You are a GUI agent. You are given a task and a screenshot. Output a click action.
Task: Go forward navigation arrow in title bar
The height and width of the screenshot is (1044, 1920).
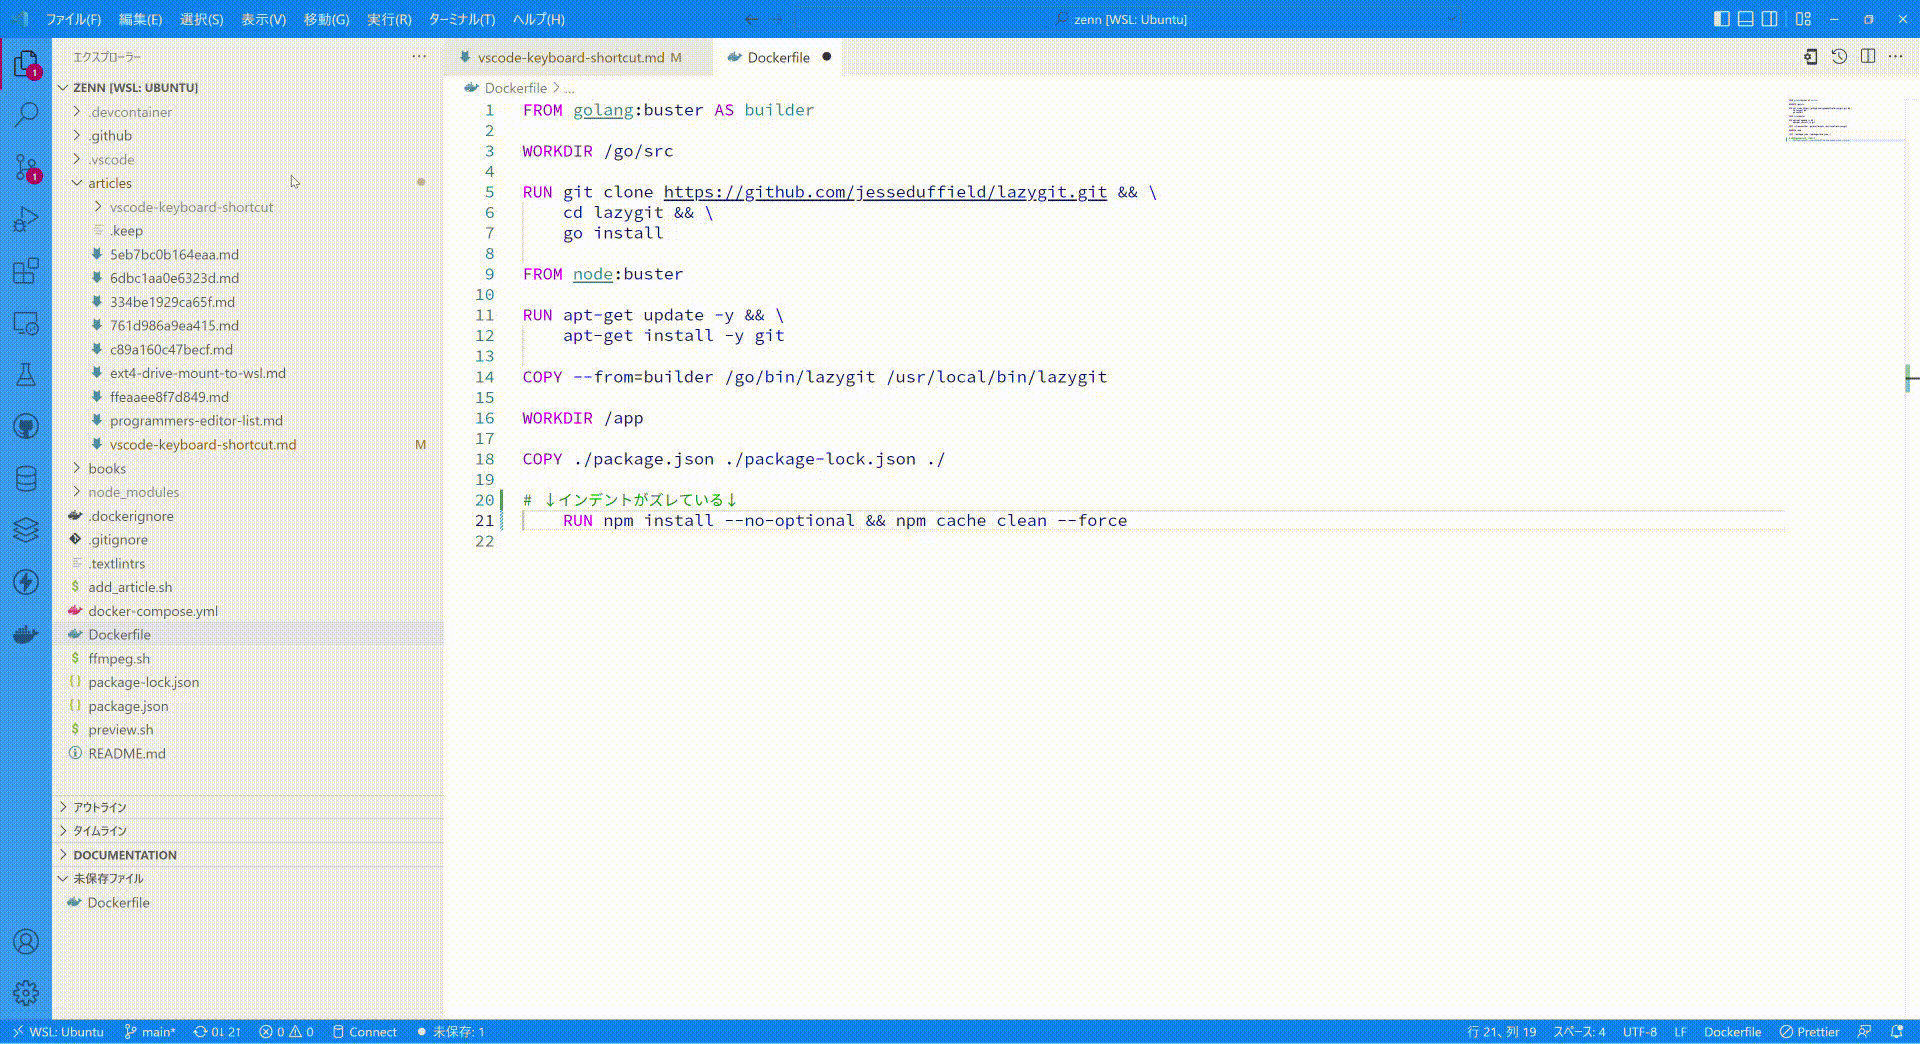pyautogui.click(x=776, y=19)
